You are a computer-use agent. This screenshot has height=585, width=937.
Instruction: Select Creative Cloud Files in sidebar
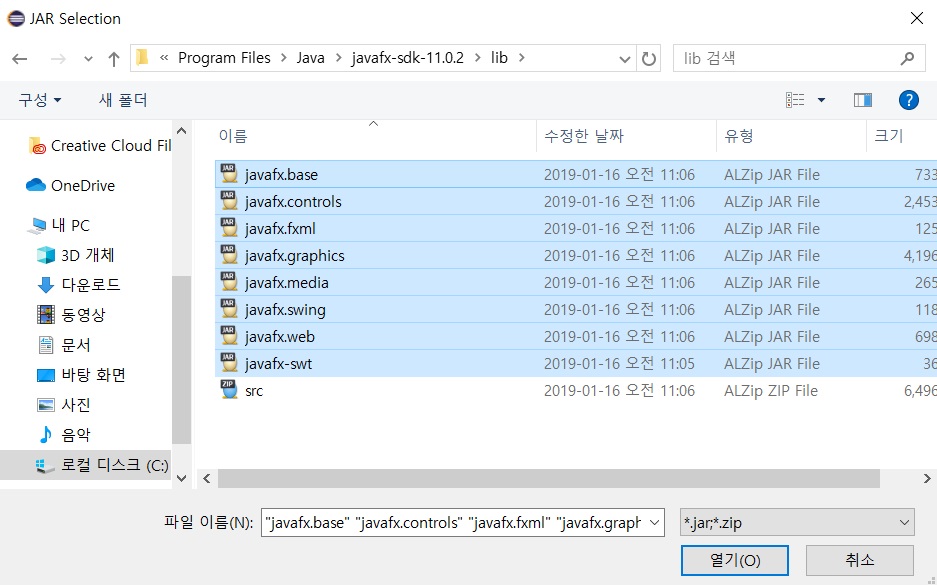99,146
